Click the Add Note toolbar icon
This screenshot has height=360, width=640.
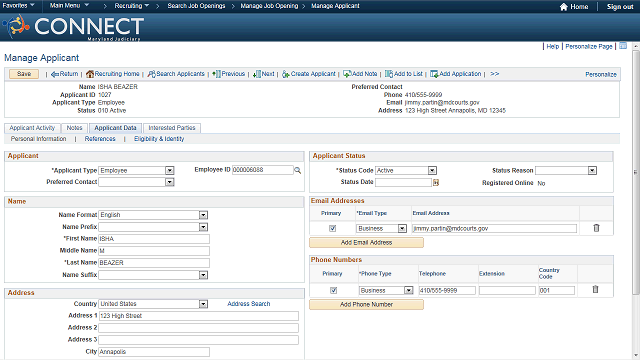click(347, 74)
